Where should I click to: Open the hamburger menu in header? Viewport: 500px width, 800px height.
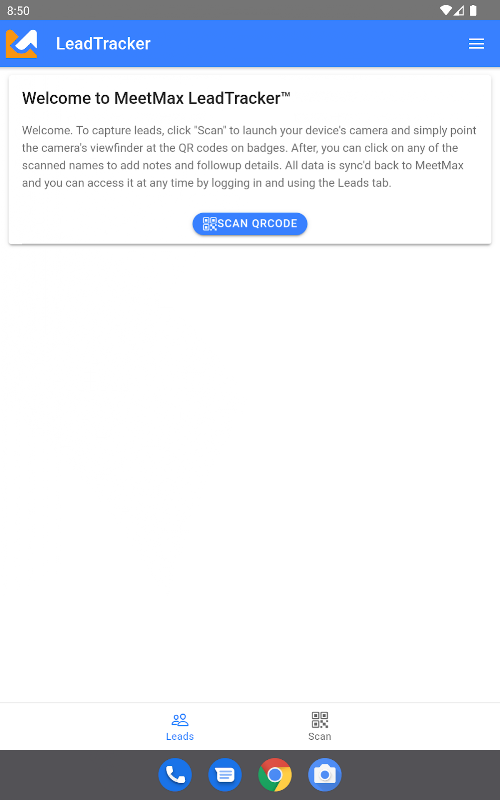coord(476,44)
